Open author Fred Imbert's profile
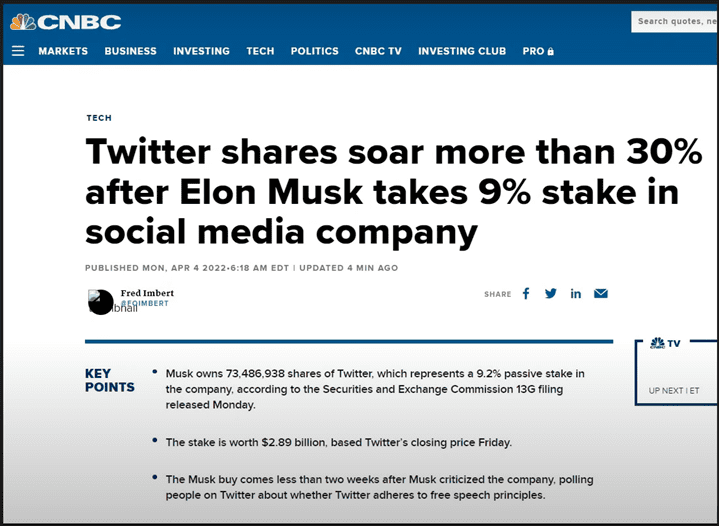 147,293
